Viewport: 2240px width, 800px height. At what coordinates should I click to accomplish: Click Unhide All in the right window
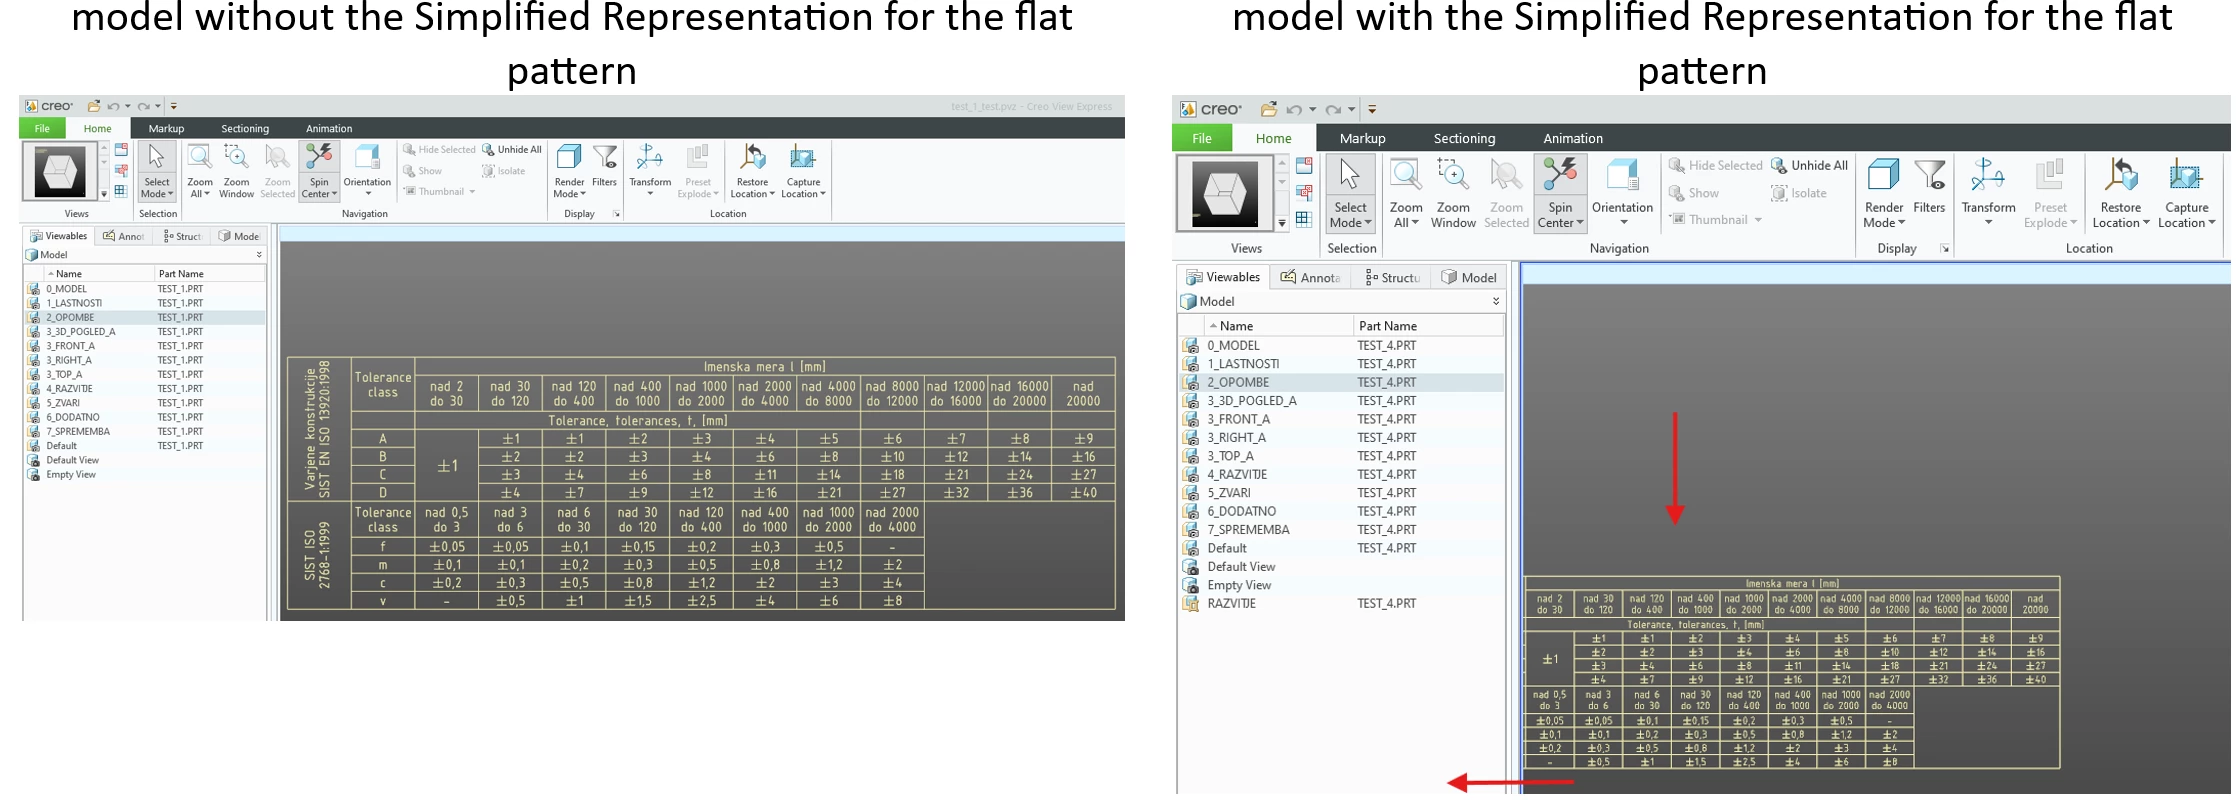coord(1809,165)
